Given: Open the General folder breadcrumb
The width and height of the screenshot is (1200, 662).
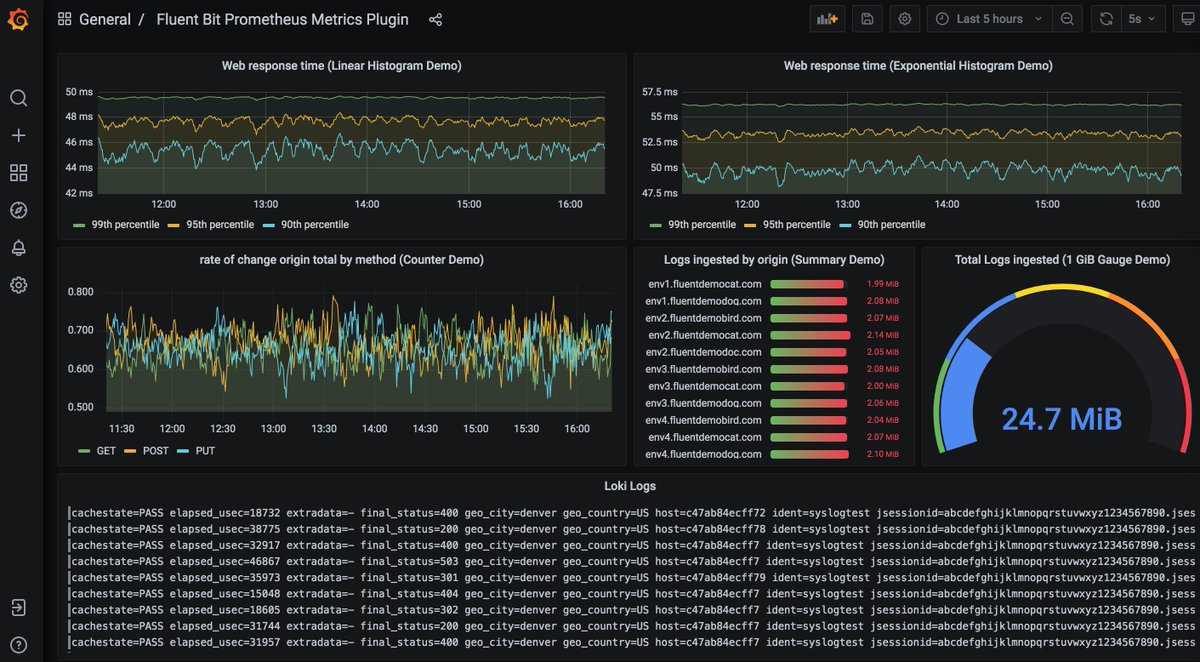Looking at the screenshot, I should [104, 19].
